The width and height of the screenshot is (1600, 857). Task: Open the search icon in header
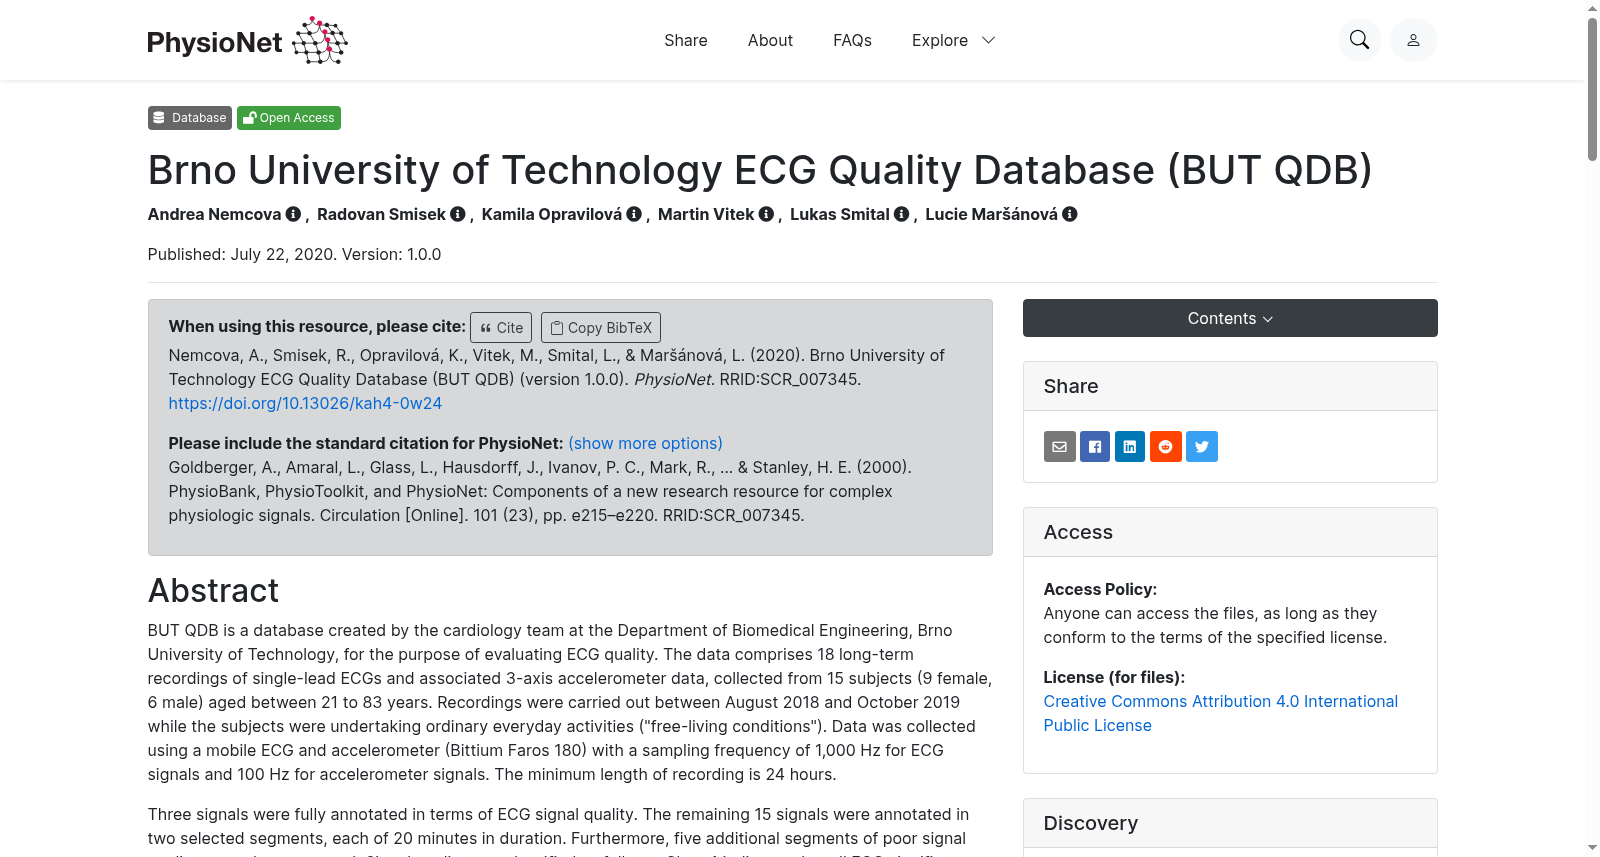tap(1359, 40)
